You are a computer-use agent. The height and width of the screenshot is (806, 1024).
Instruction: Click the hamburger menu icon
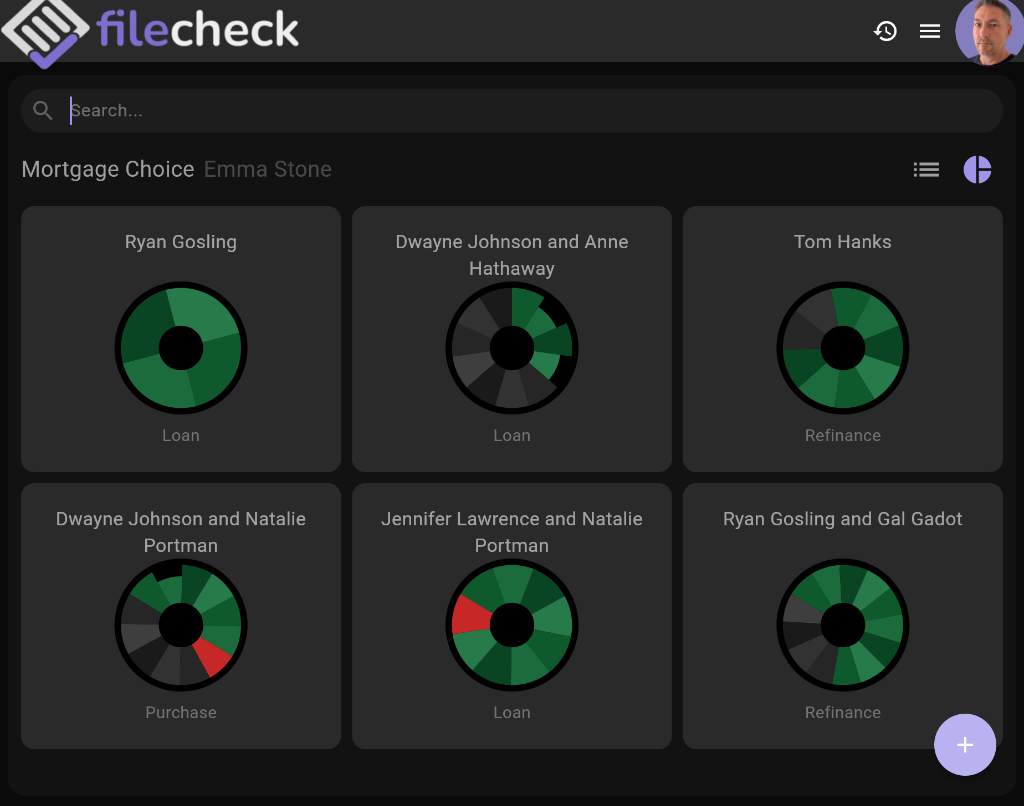click(x=930, y=31)
